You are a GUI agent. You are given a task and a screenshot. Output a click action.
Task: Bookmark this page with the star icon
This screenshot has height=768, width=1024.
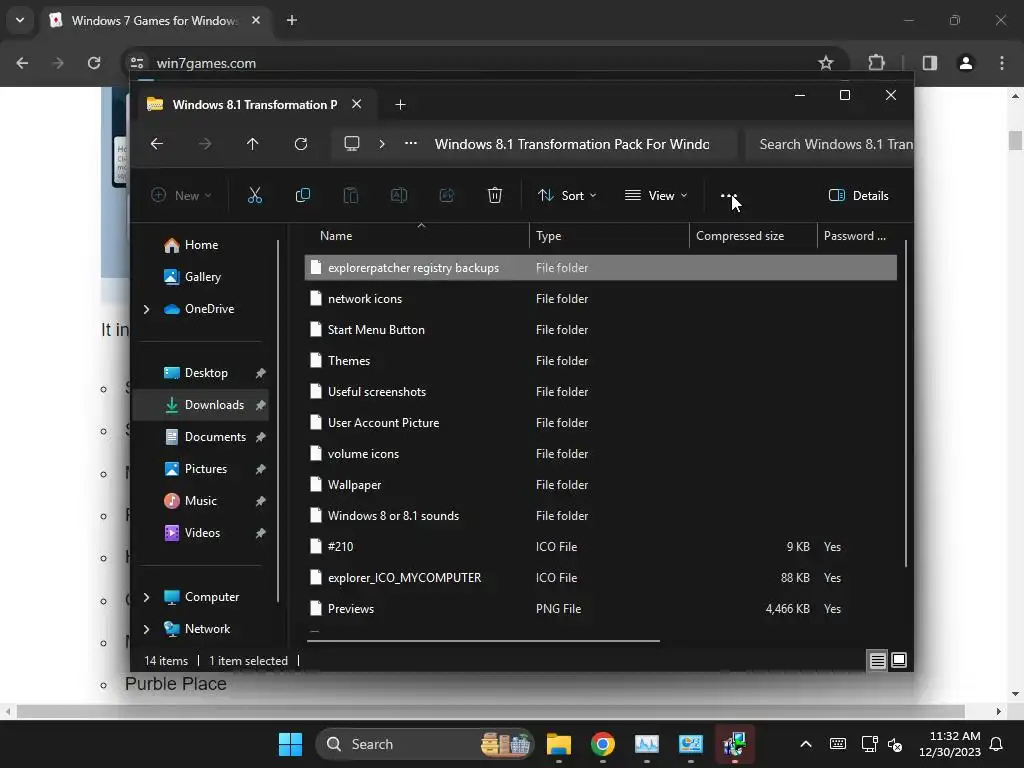coord(826,63)
